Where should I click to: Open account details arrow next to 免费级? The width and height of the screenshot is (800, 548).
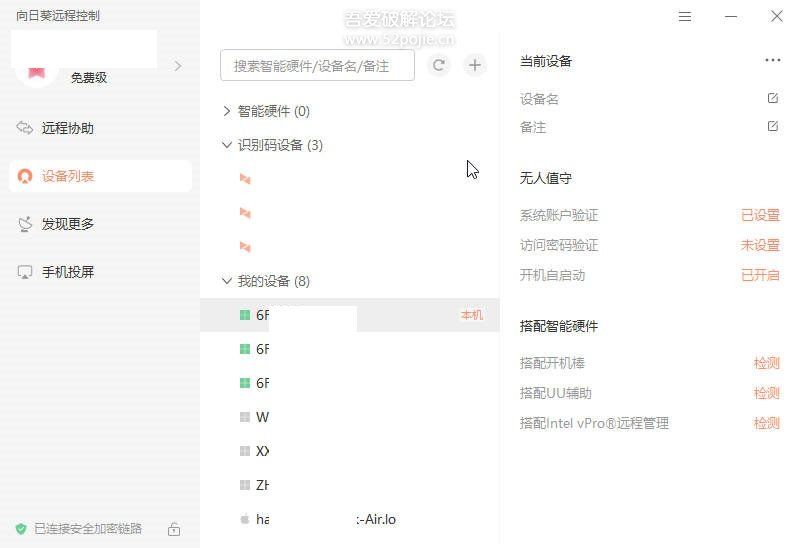(178, 66)
